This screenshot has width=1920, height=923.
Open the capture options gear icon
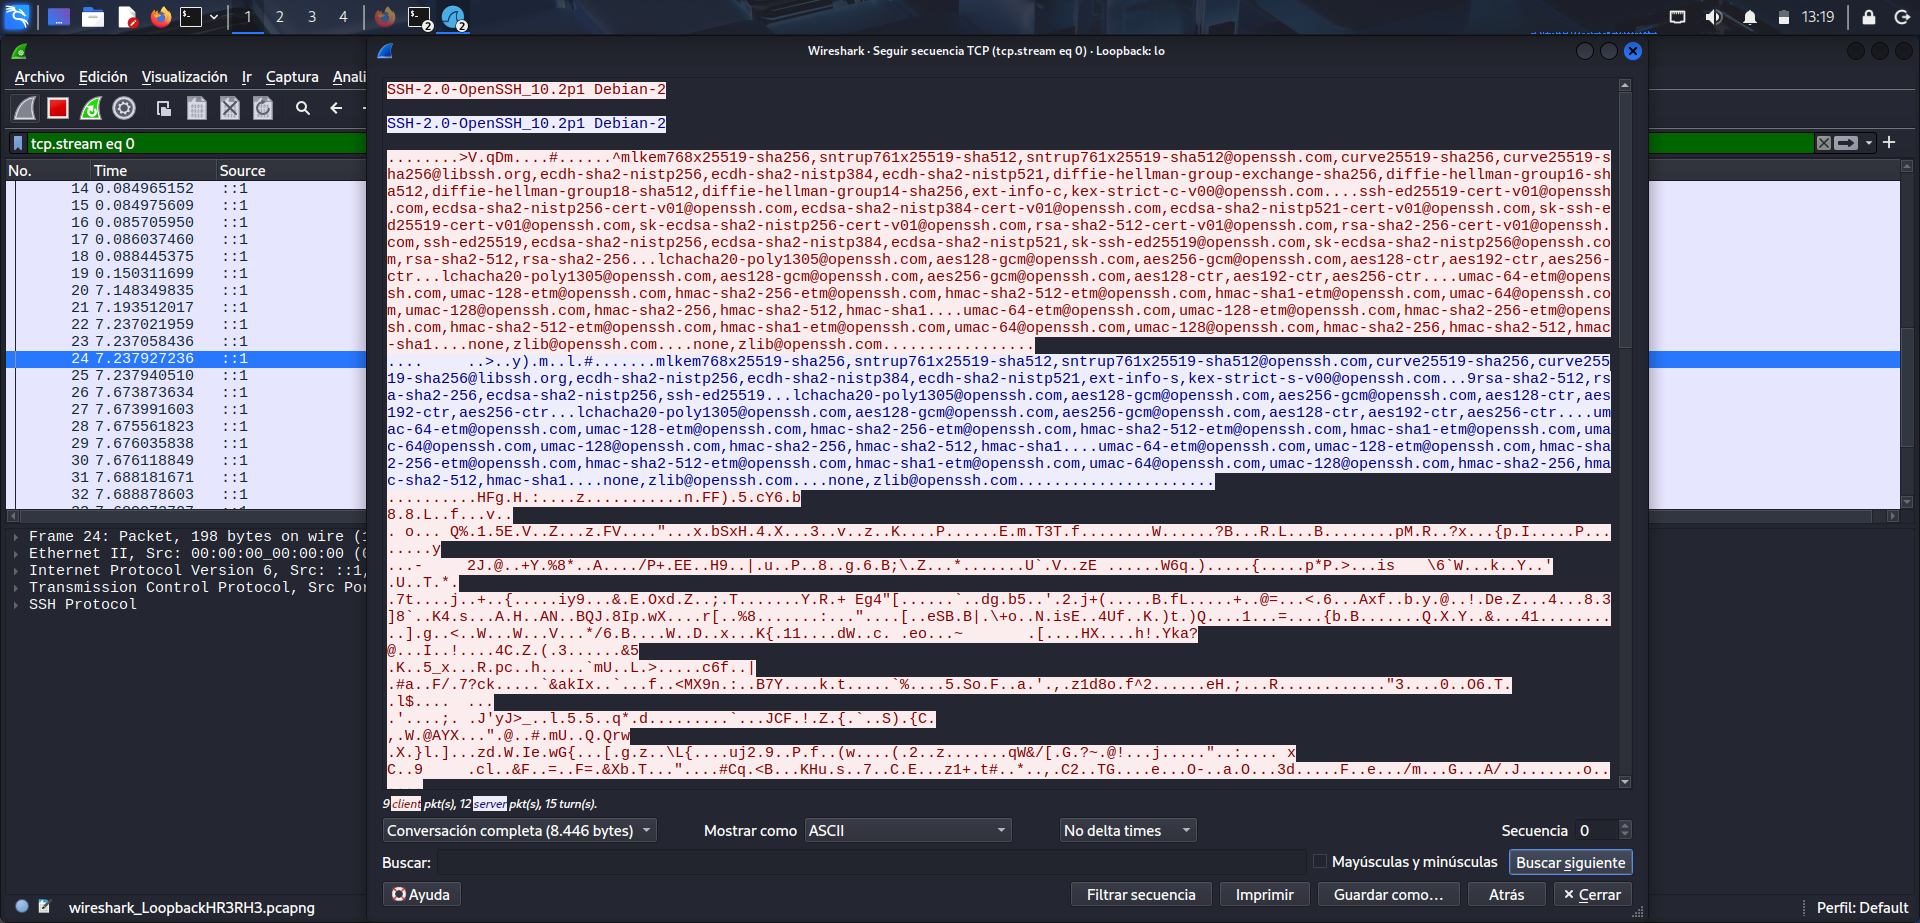click(125, 108)
